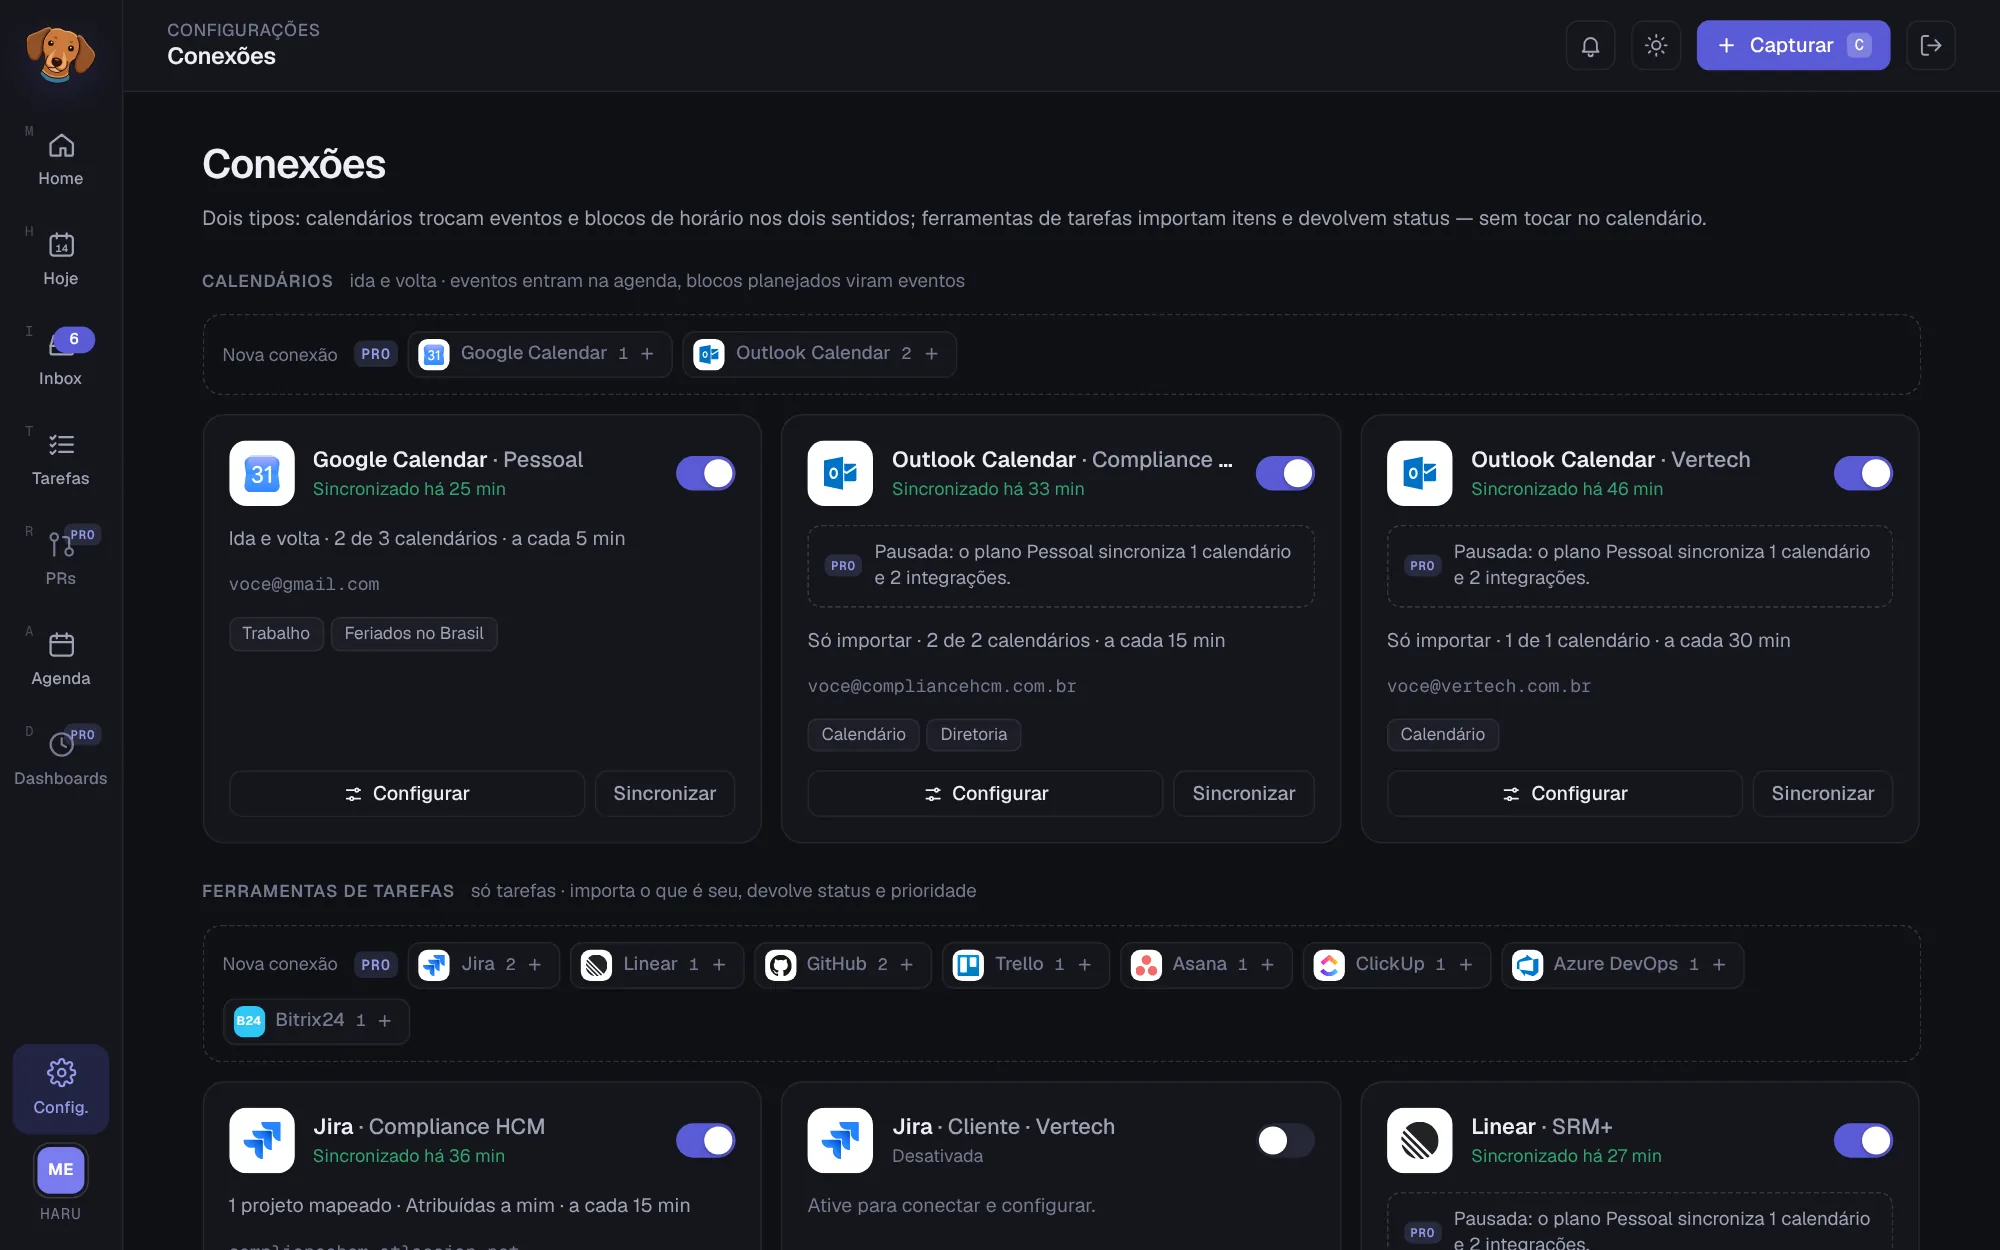Open the notifications bell
Image resolution: width=2000 pixels, height=1250 pixels.
point(1590,46)
